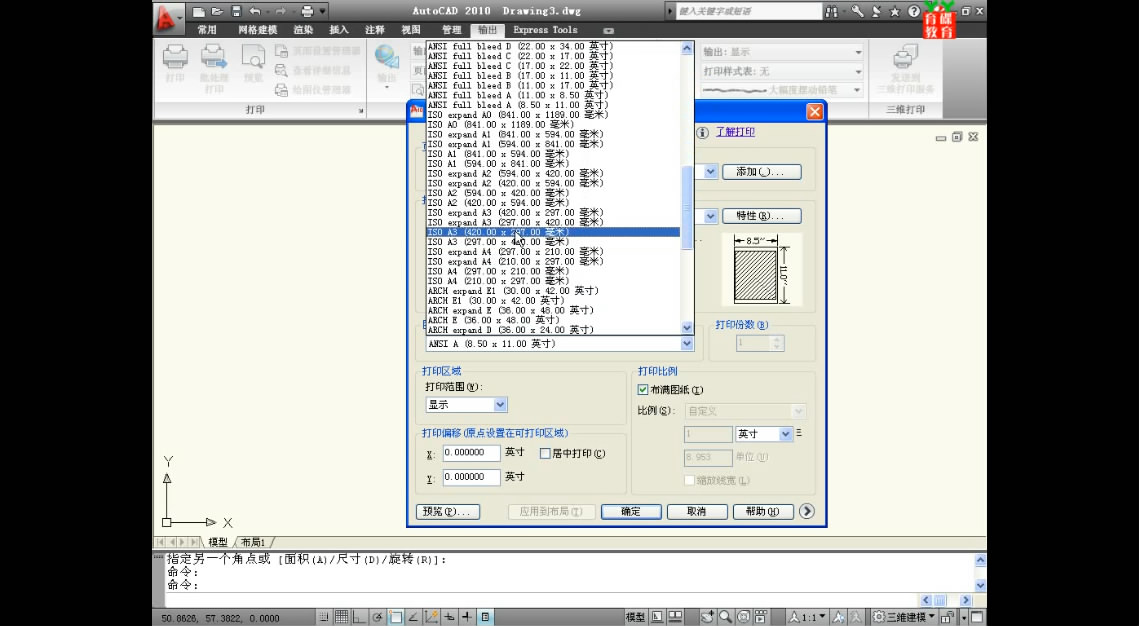This screenshot has width=1139, height=626.
Task: Open the dropdown arrow left of 添加 button
Action: pos(710,172)
